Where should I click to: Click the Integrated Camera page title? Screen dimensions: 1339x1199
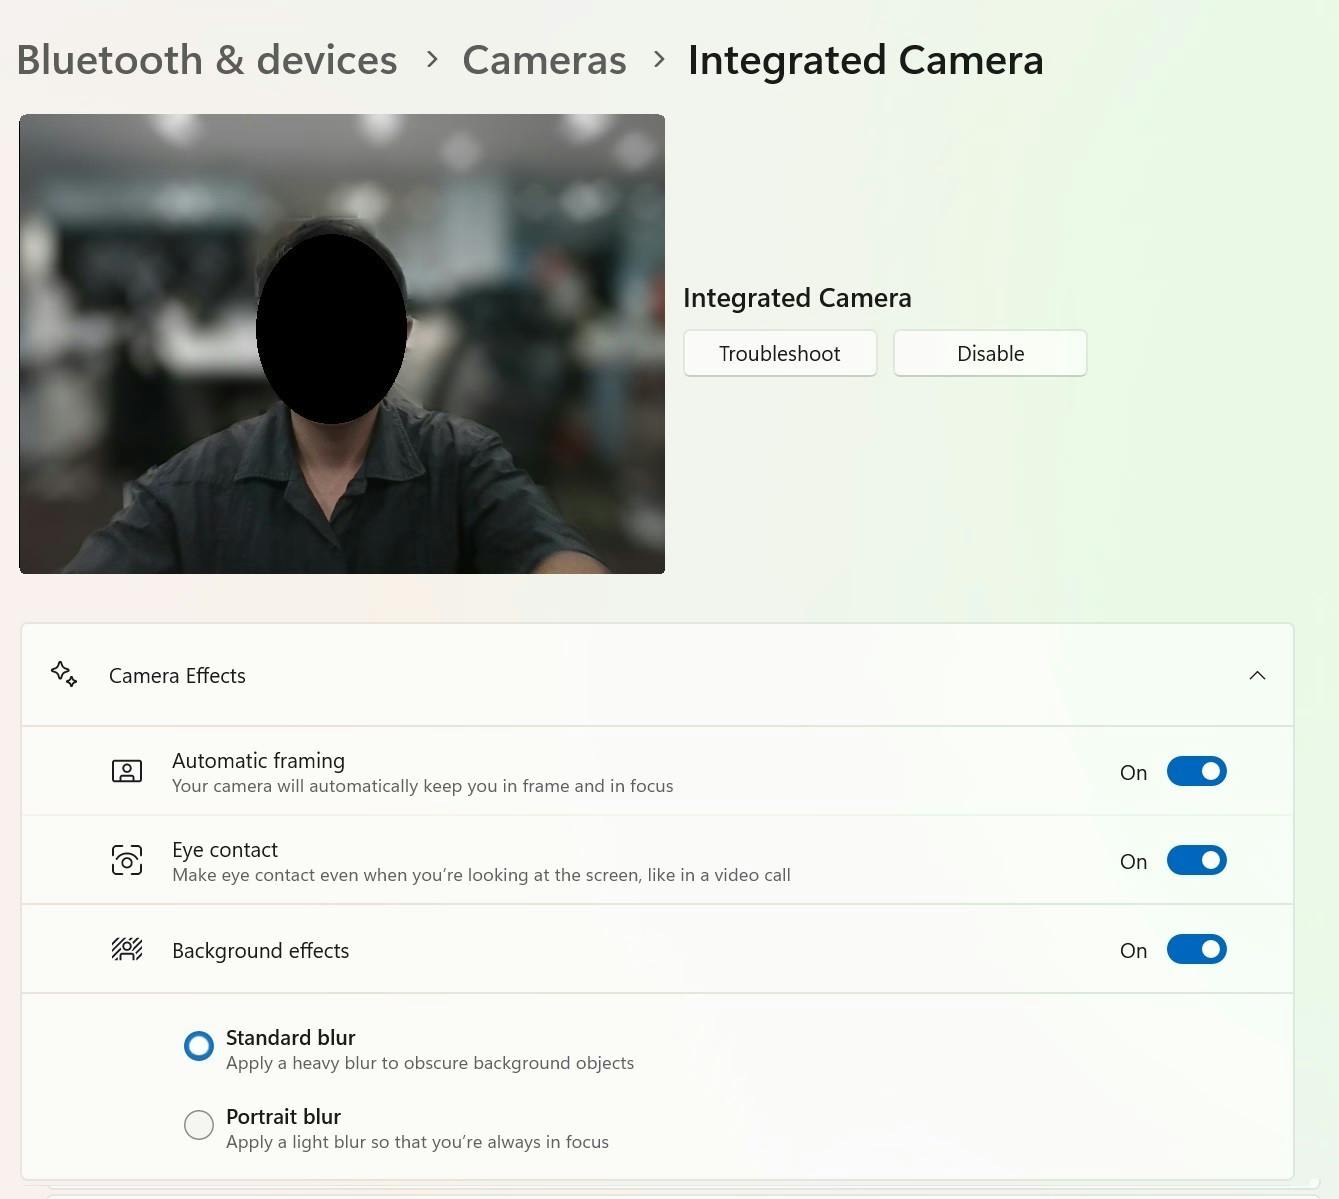pyautogui.click(x=866, y=60)
